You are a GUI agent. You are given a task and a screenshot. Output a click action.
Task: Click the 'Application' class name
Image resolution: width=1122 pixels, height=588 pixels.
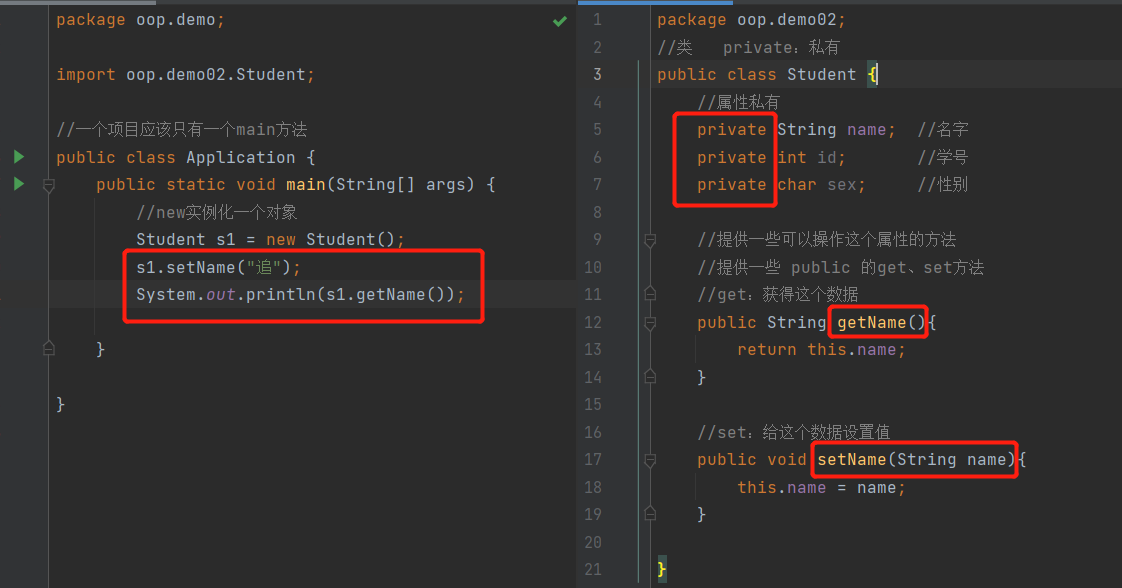[x=240, y=157]
